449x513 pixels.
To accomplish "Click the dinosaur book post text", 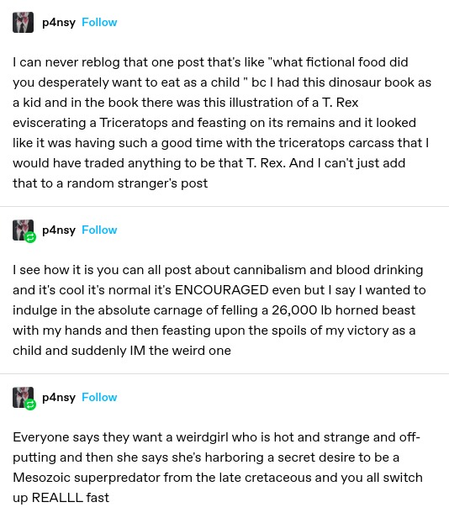I will tap(222, 123).
